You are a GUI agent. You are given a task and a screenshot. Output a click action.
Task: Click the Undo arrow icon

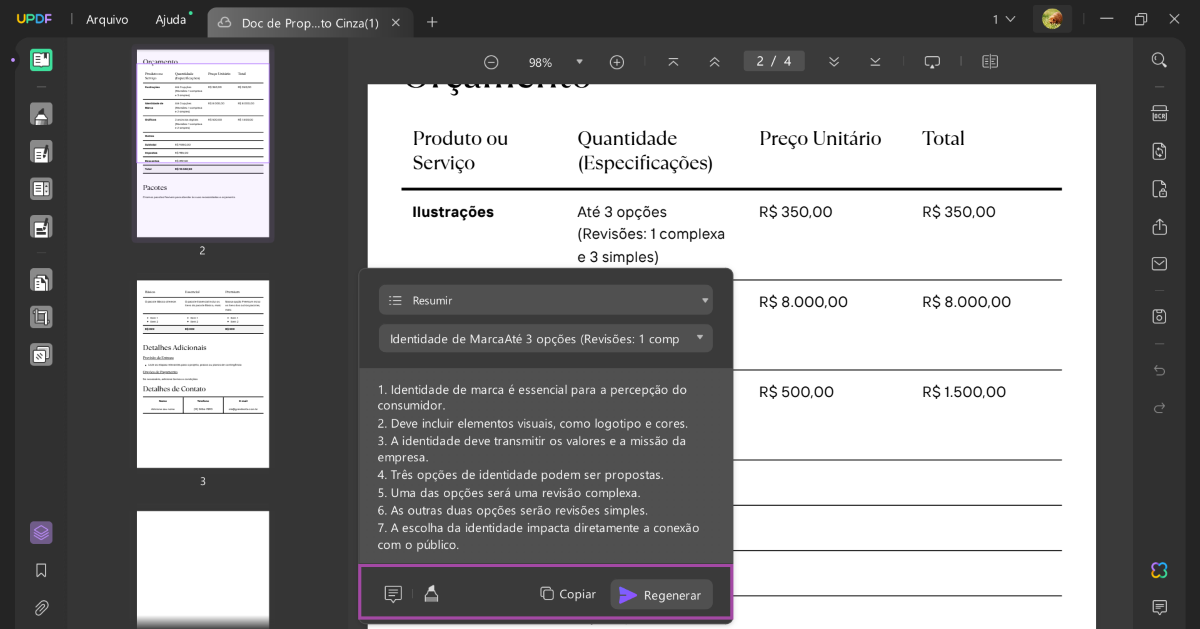(1159, 369)
